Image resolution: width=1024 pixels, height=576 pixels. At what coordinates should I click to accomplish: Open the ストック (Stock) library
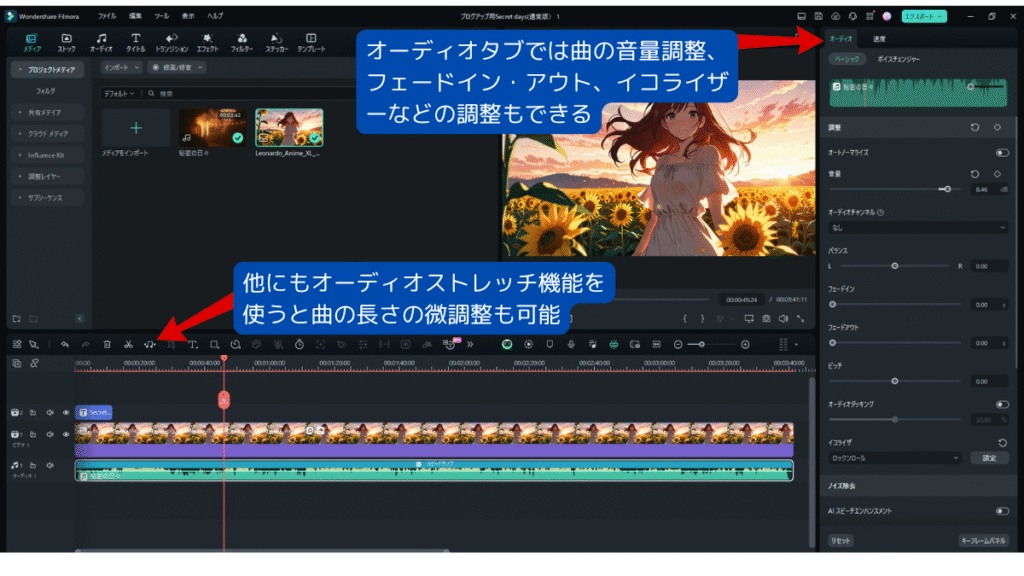pyautogui.click(x=66, y=42)
